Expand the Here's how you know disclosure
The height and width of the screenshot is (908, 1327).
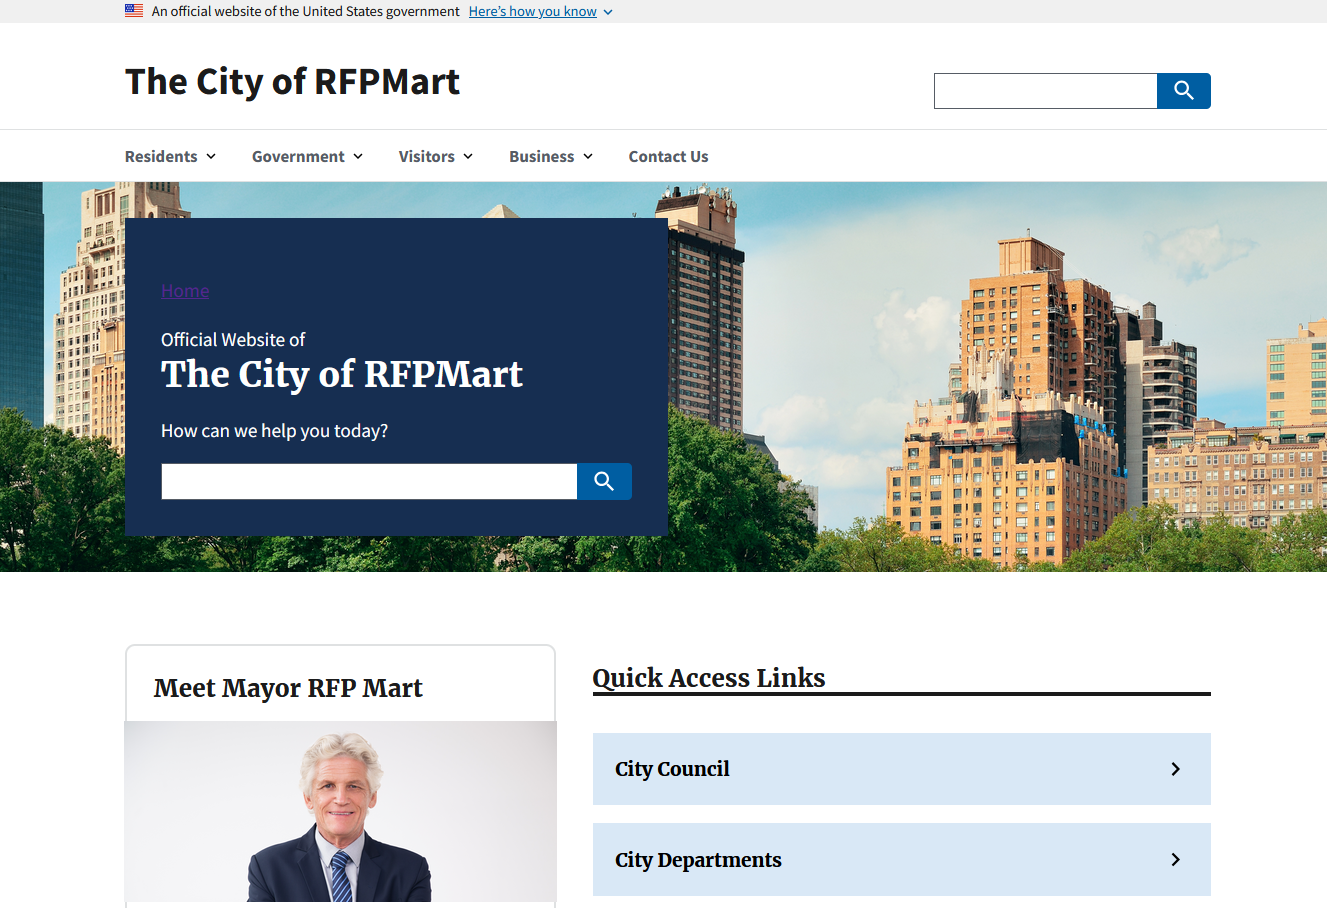click(533, 11)
